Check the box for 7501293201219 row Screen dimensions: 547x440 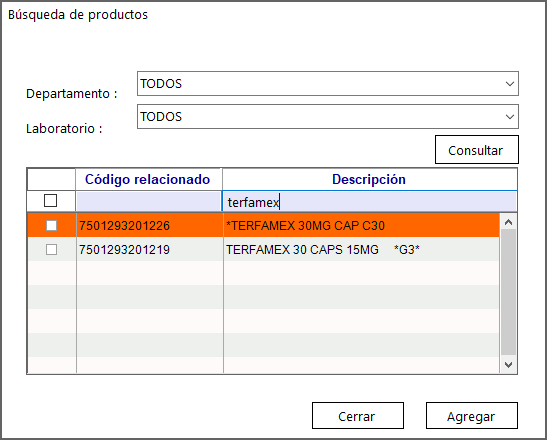point(52,249)
